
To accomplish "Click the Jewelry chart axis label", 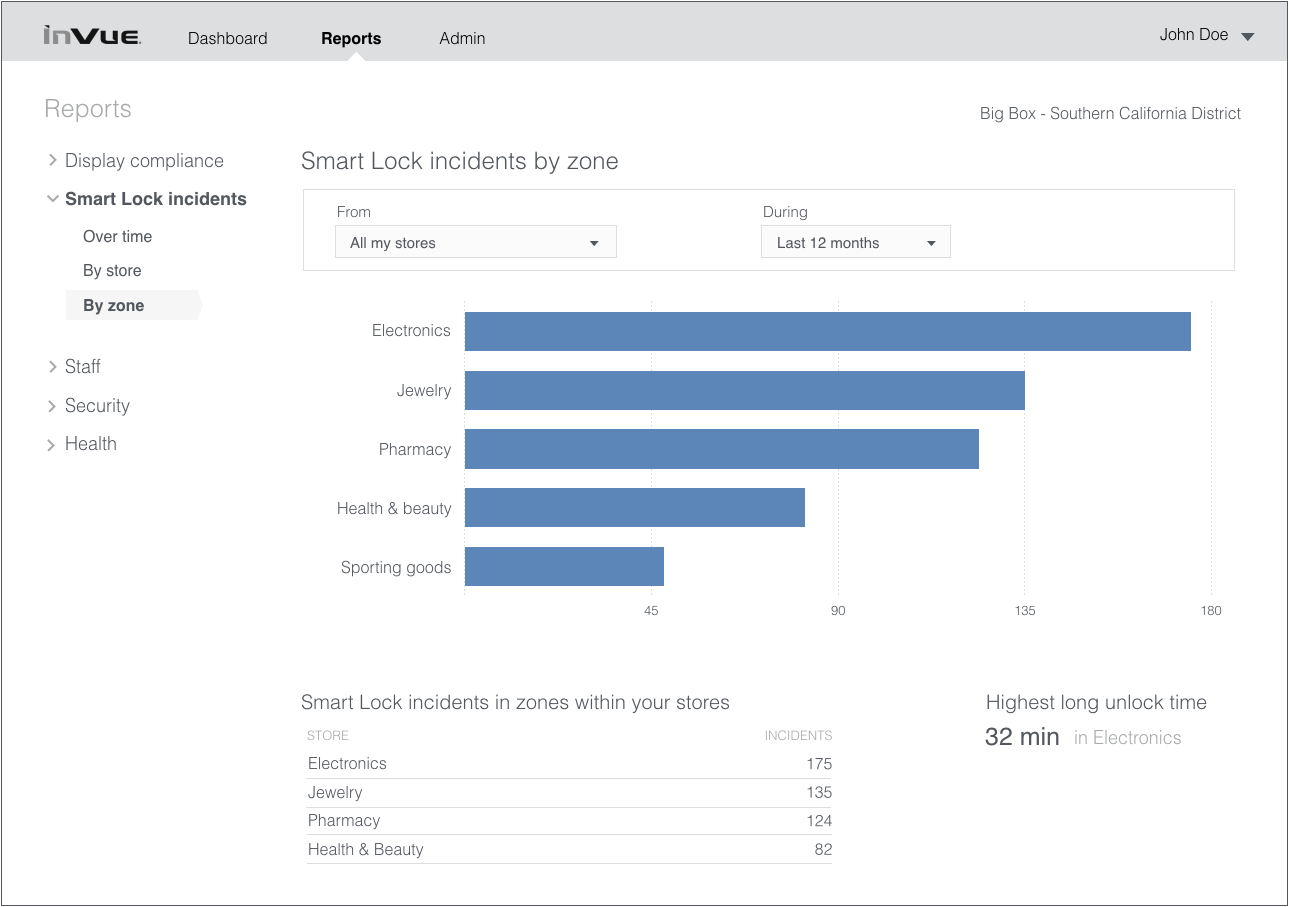I will (x=424, y=391).
